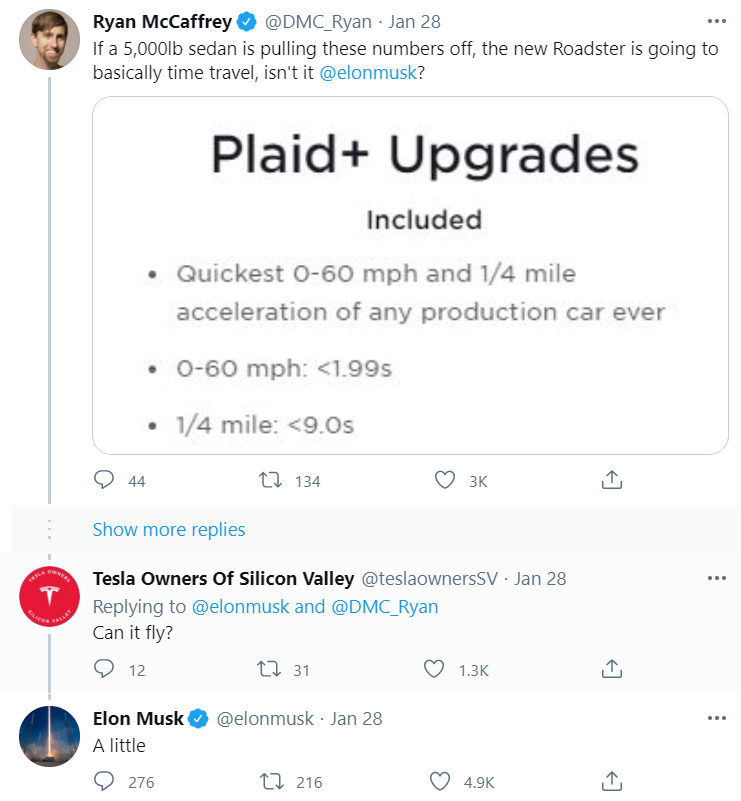Expand Show more replies
The width and height of the screenshot is (741, 801).
coord(169,530)
